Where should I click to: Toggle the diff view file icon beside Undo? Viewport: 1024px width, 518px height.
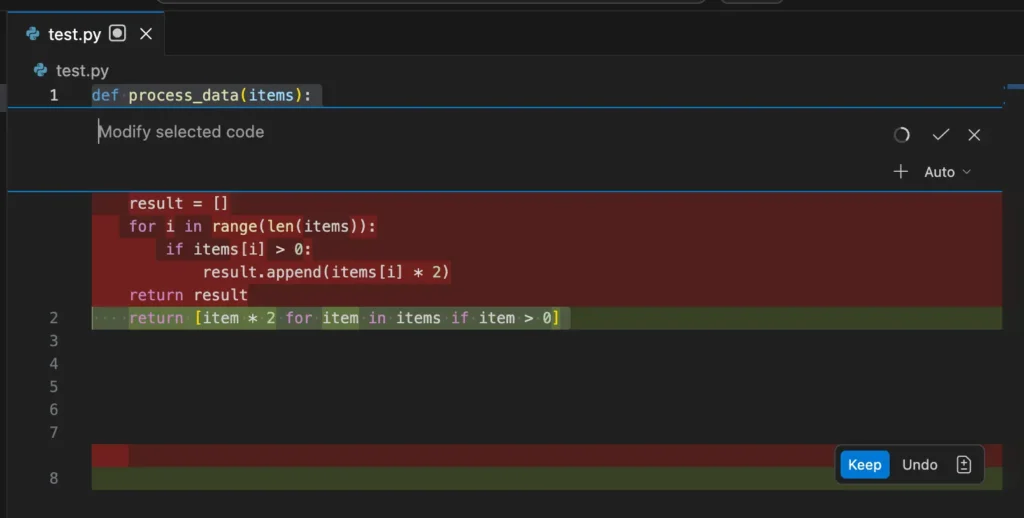tap(964, 465)
